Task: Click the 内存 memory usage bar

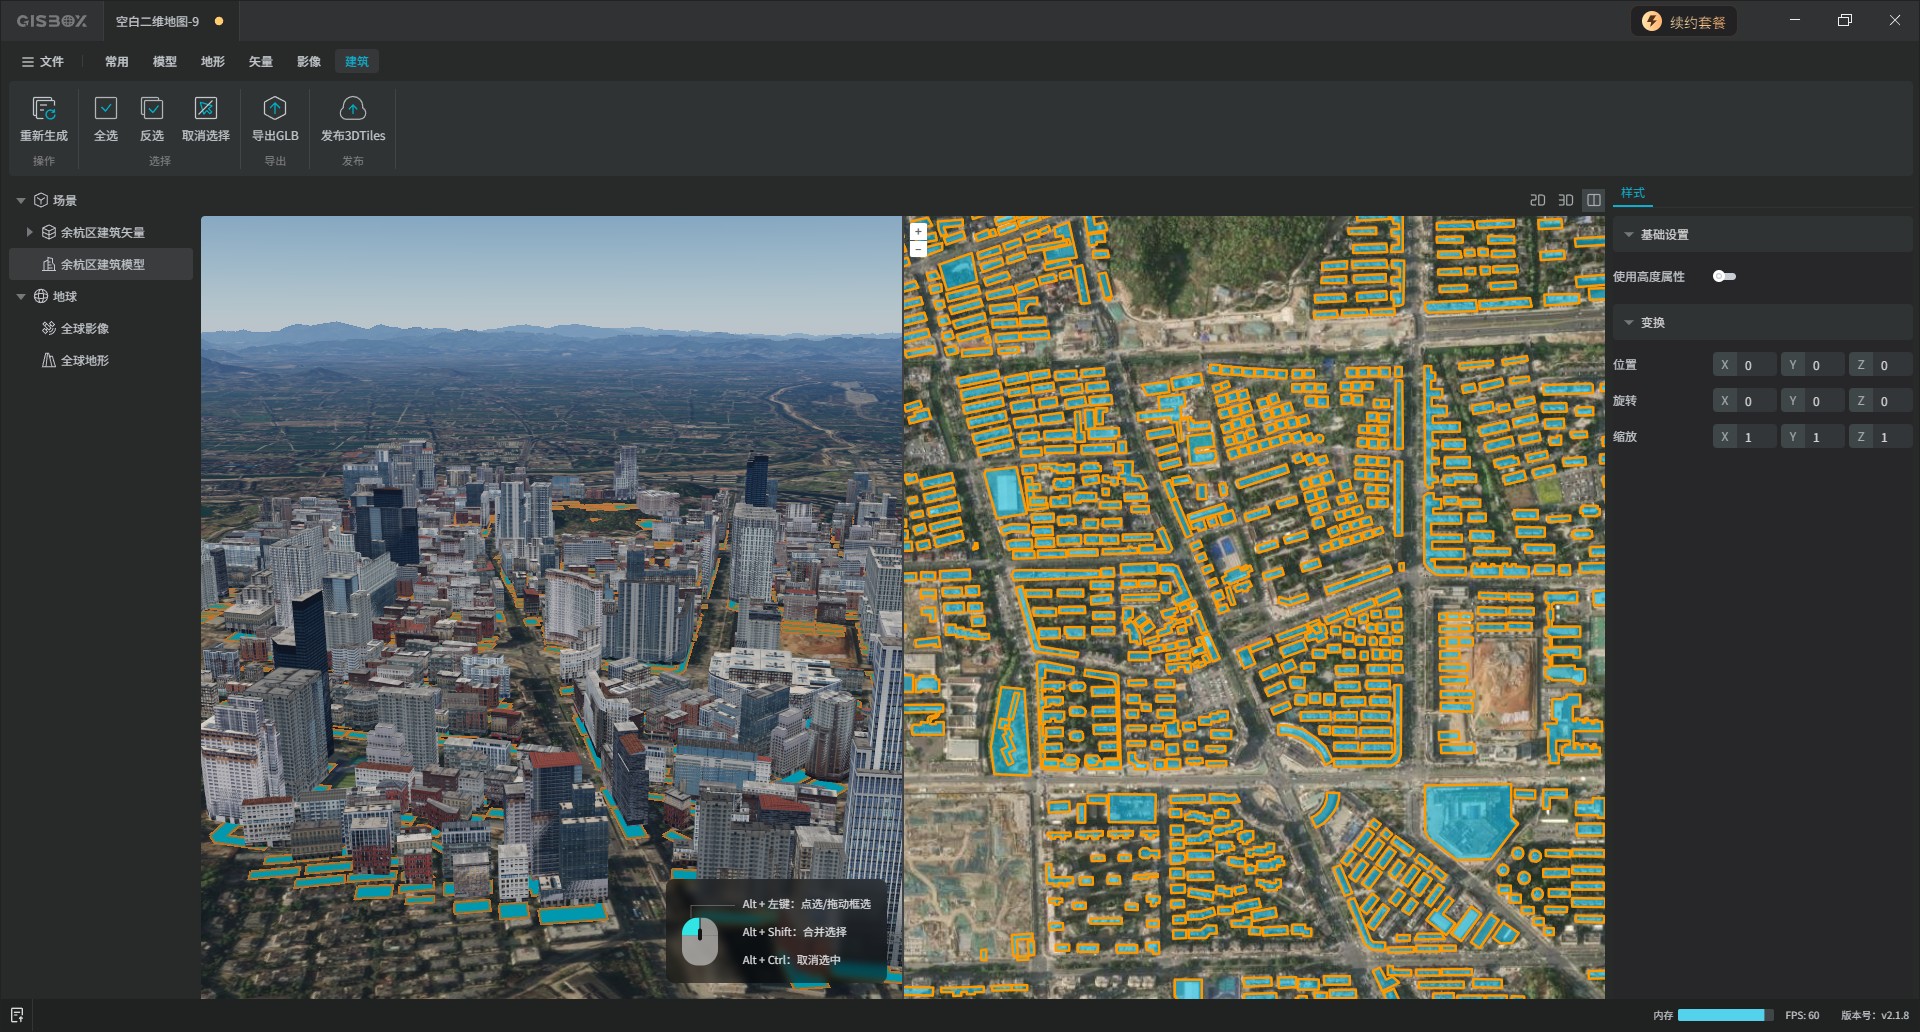Action: 1724,1015
